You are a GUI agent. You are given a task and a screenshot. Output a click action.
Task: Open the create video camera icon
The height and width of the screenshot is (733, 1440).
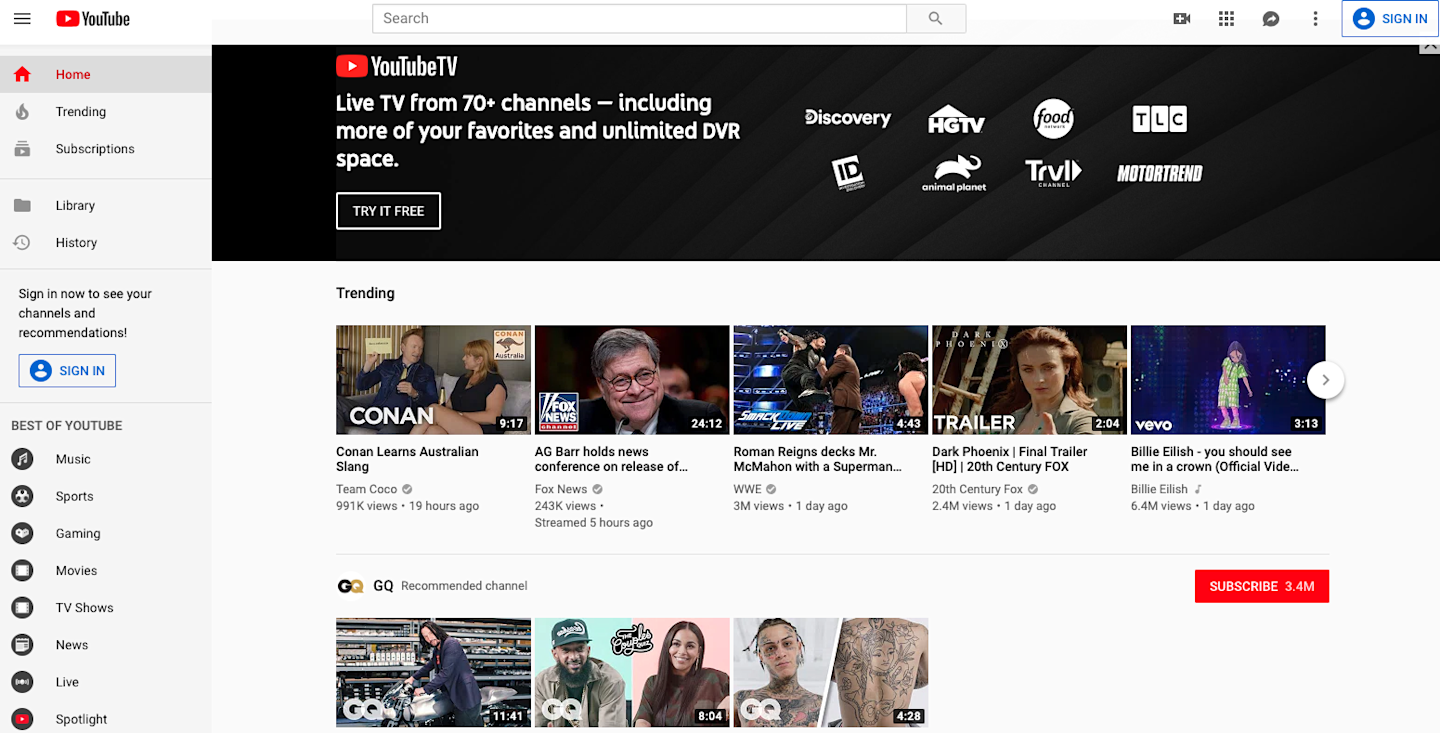pyautogui.click(x=1182, y=19)
